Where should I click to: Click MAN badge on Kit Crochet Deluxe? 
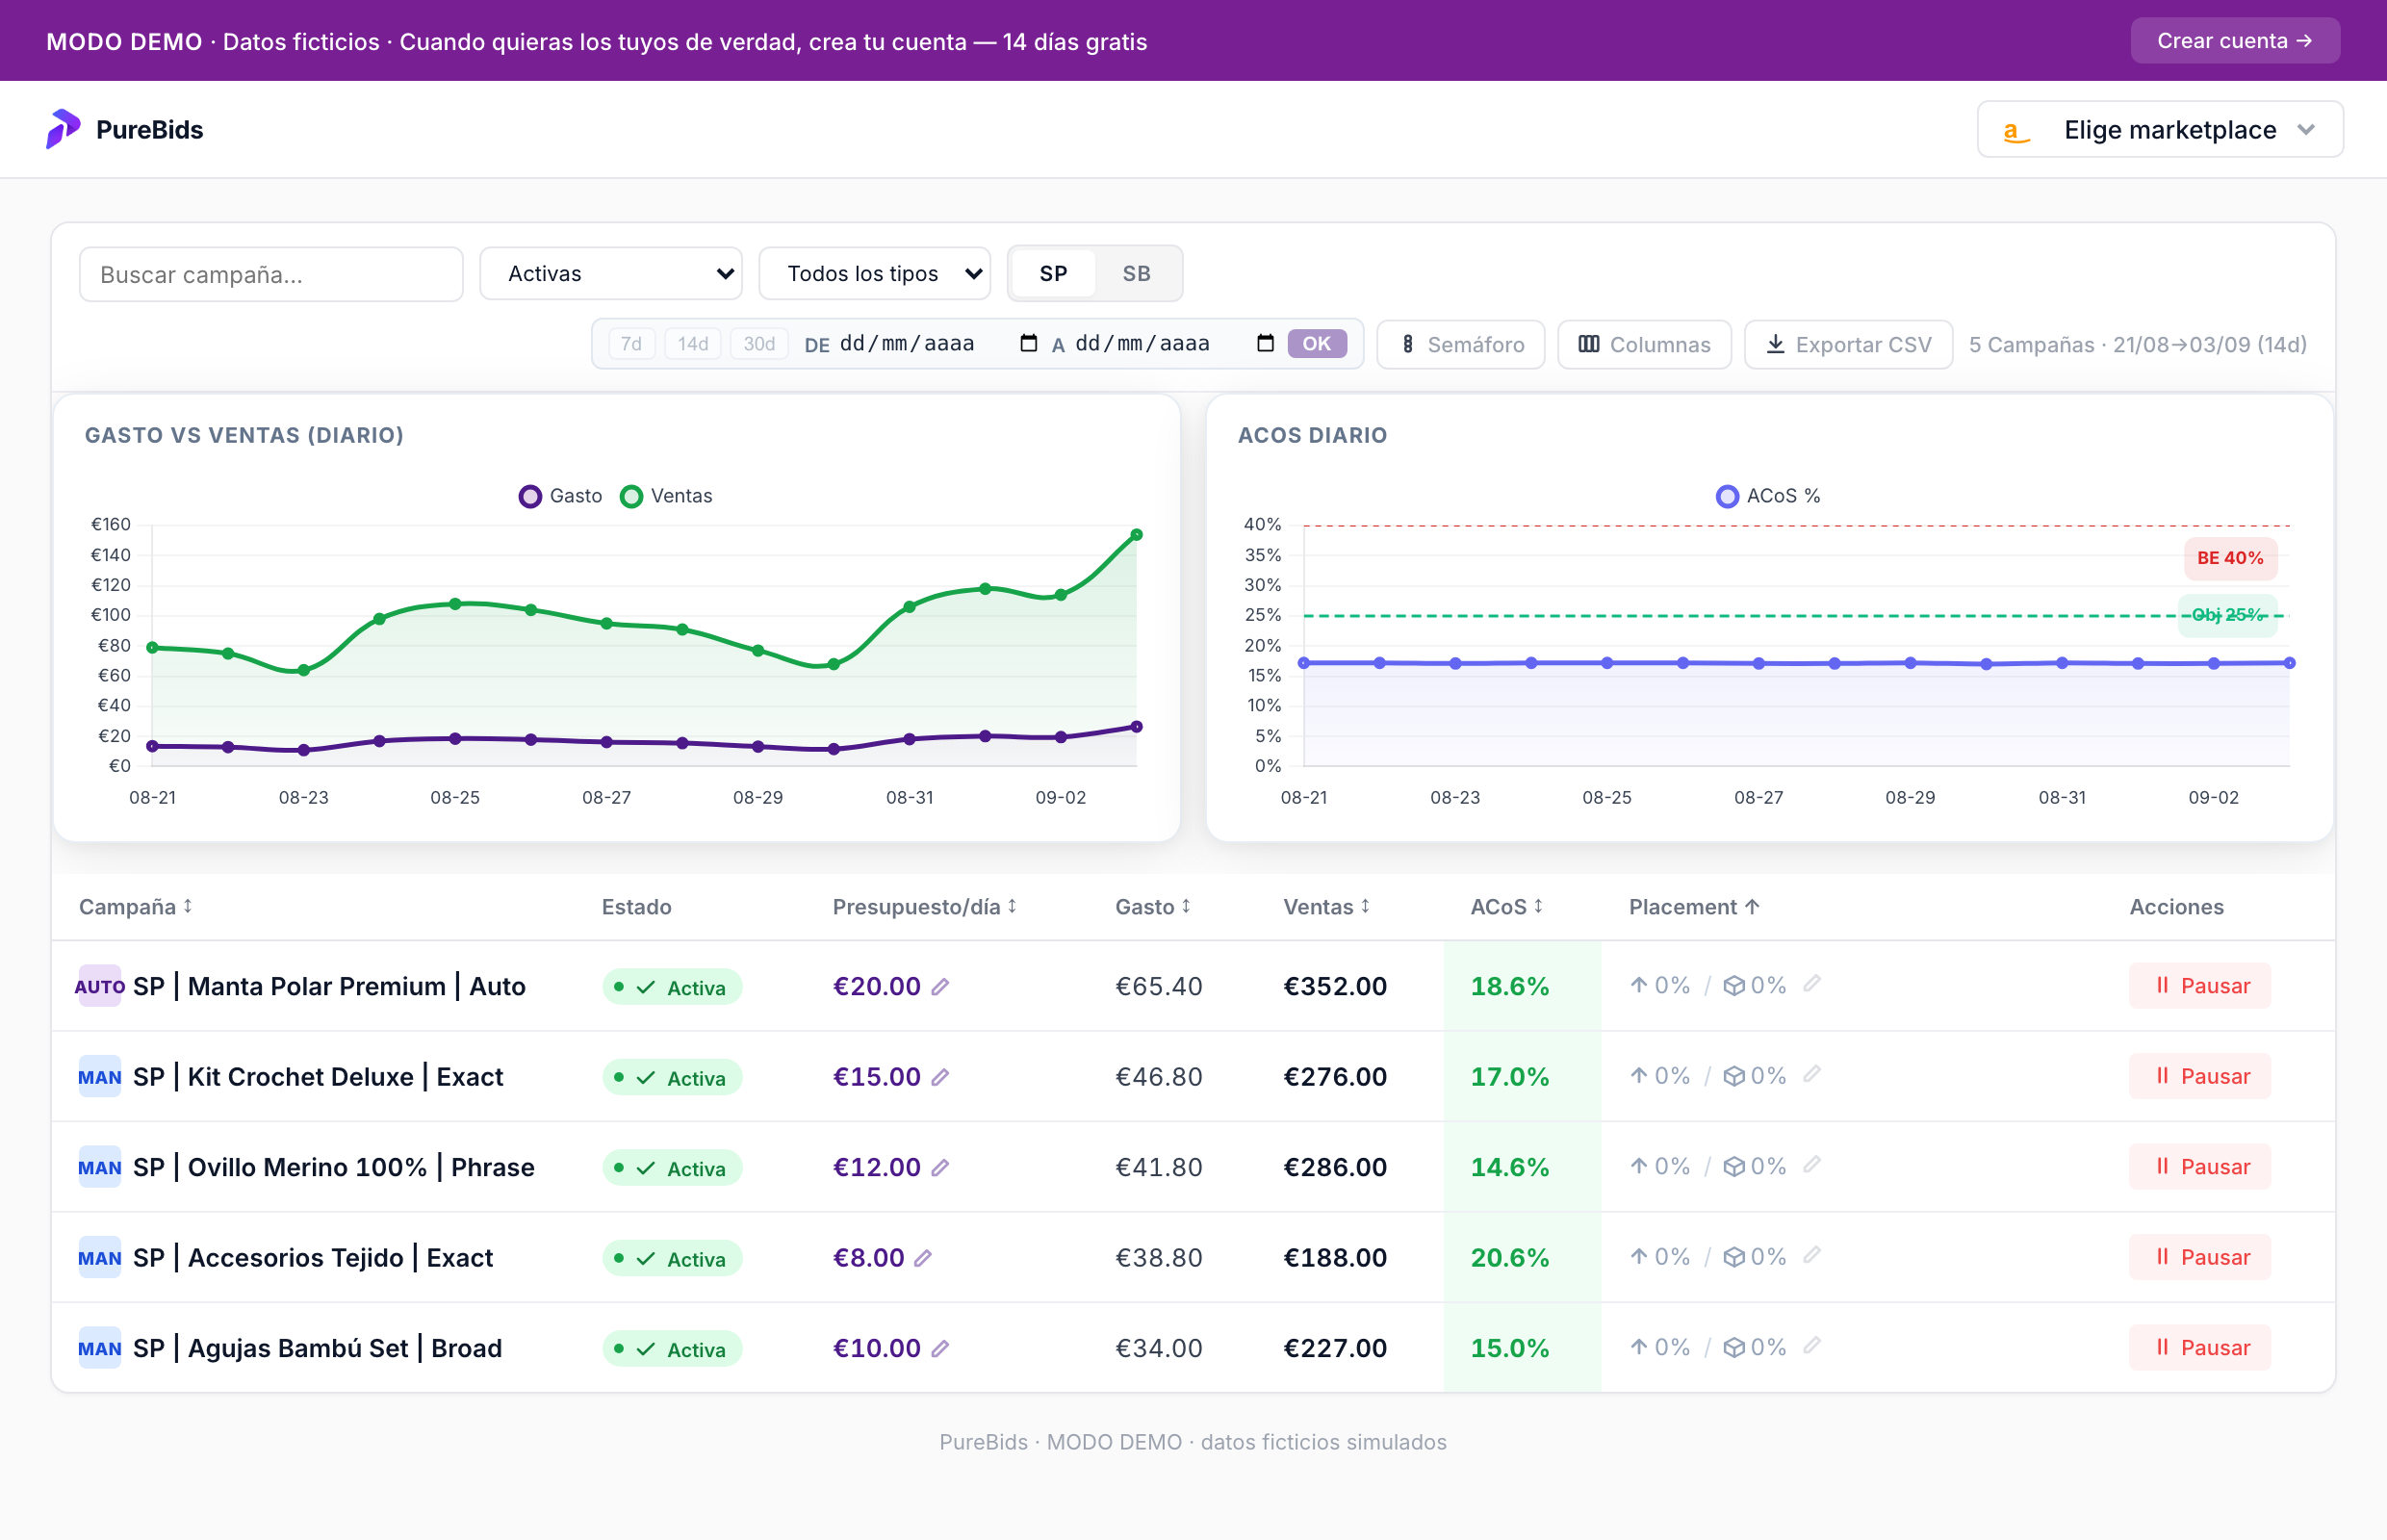click(100, 1077)
